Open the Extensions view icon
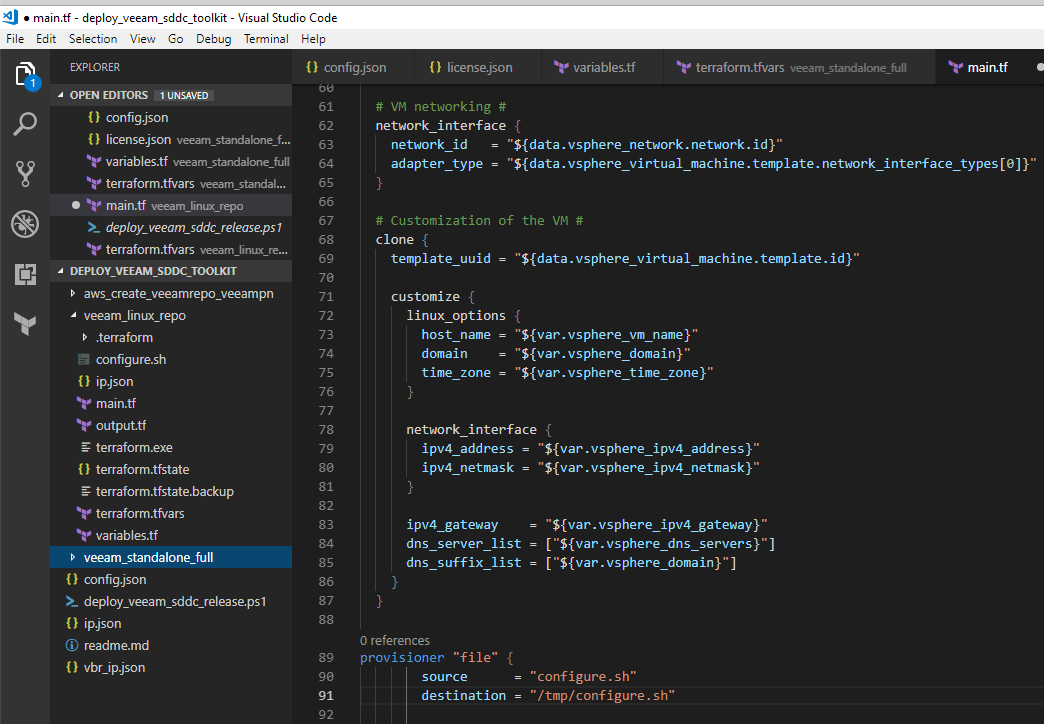Image resolution: width=1044 pixels, height=724 pixels. [25, 274]
